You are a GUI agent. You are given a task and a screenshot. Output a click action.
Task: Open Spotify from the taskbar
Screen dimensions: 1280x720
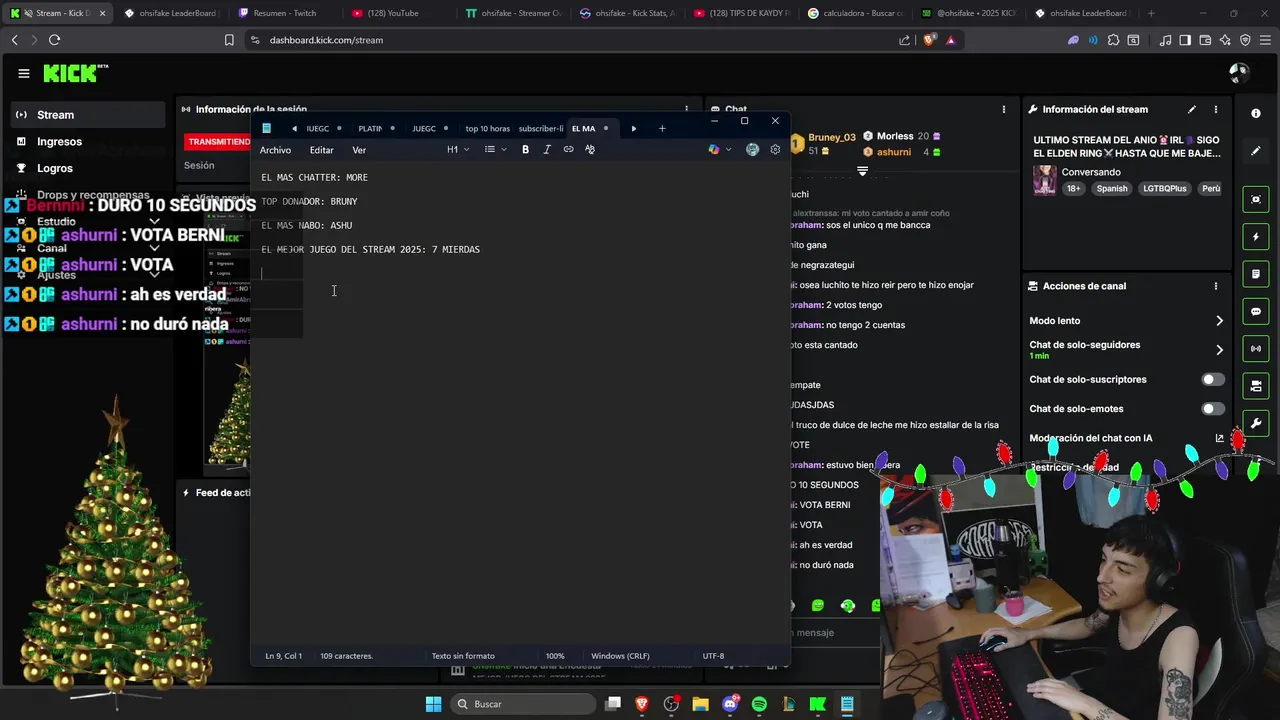[x=759, y=704]
